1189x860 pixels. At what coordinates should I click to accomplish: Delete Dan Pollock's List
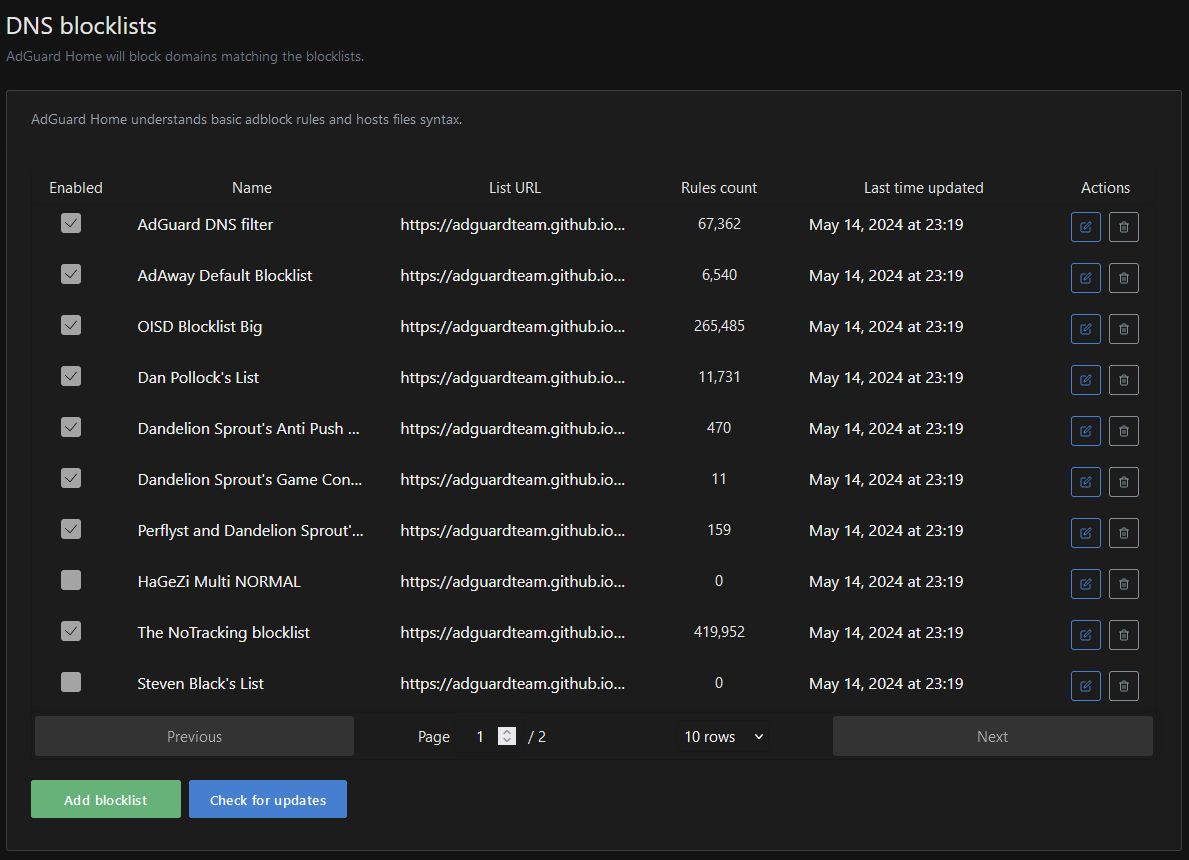pos(1124,380)
